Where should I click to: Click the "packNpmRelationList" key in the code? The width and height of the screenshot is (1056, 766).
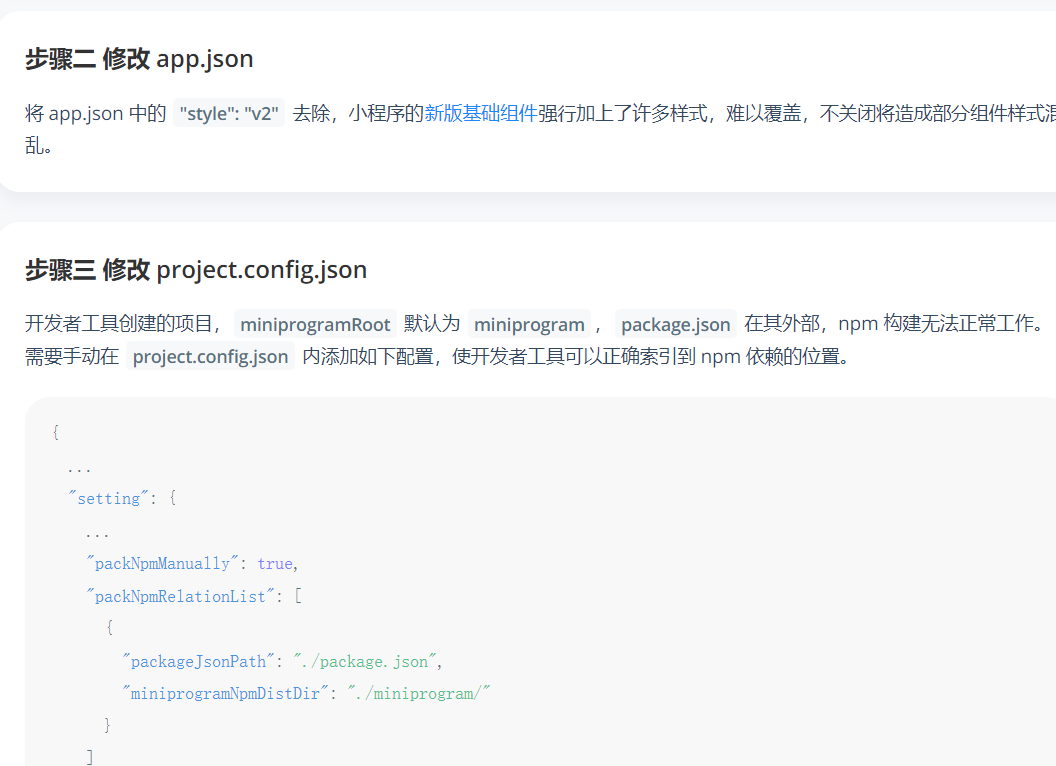(183, 596)
